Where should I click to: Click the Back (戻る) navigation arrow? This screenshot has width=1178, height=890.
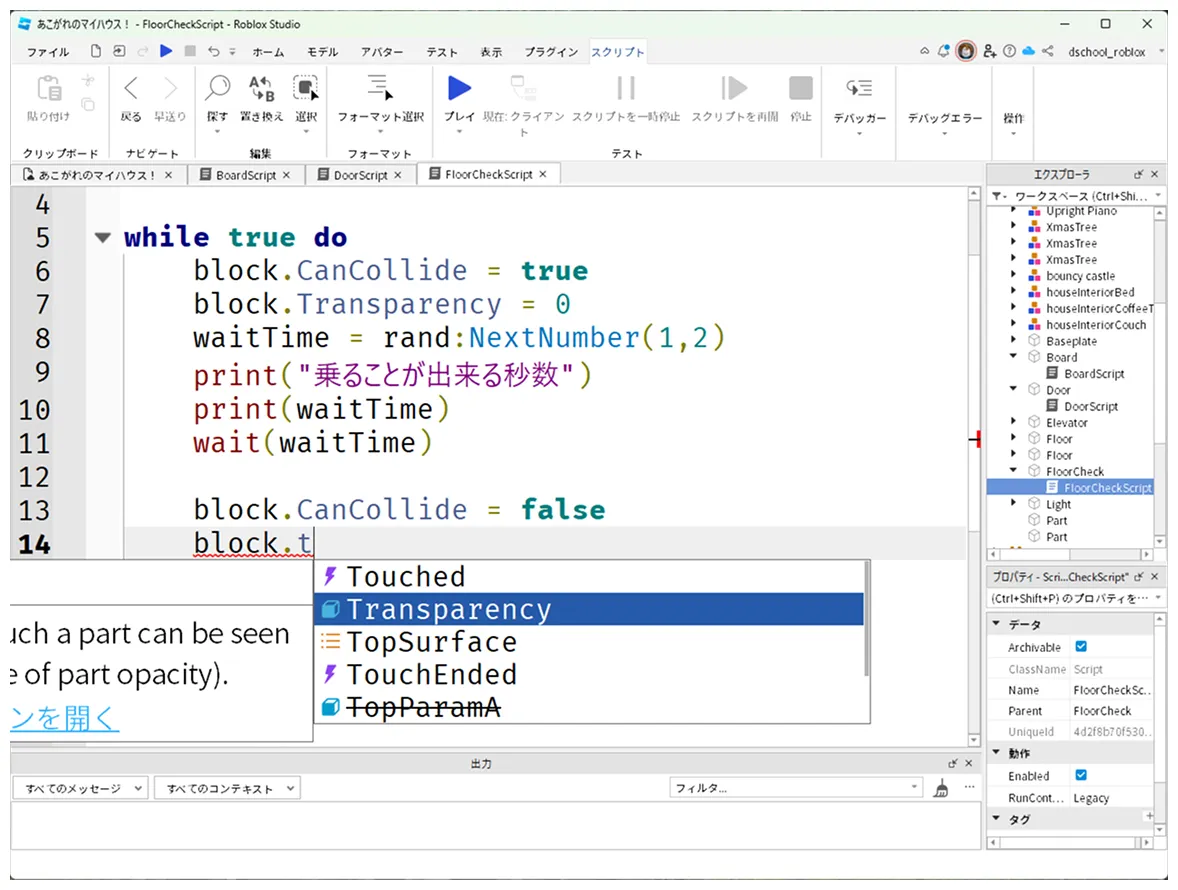coord(131,90)
